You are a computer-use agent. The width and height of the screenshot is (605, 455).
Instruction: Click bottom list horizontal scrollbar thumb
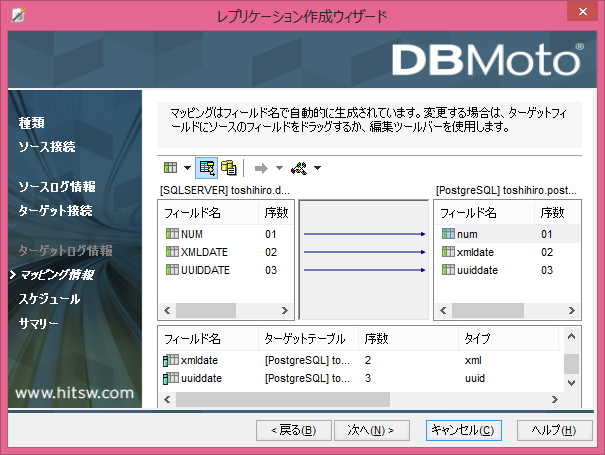point(283,399)
